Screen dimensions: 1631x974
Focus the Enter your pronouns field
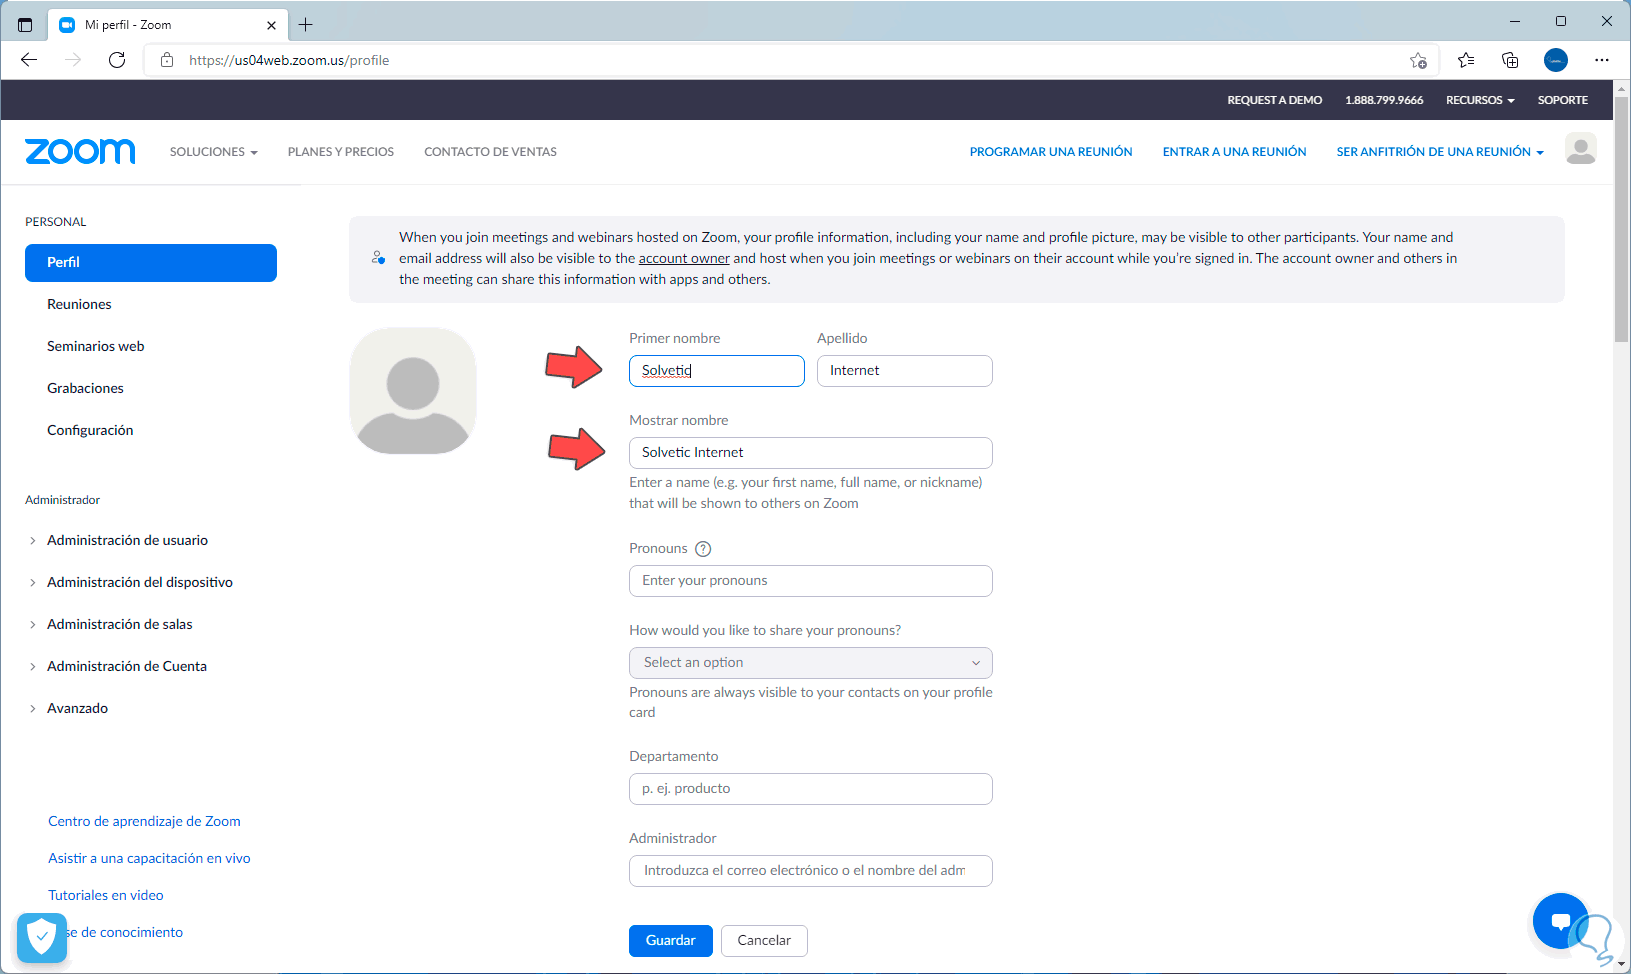coord(811,581)
